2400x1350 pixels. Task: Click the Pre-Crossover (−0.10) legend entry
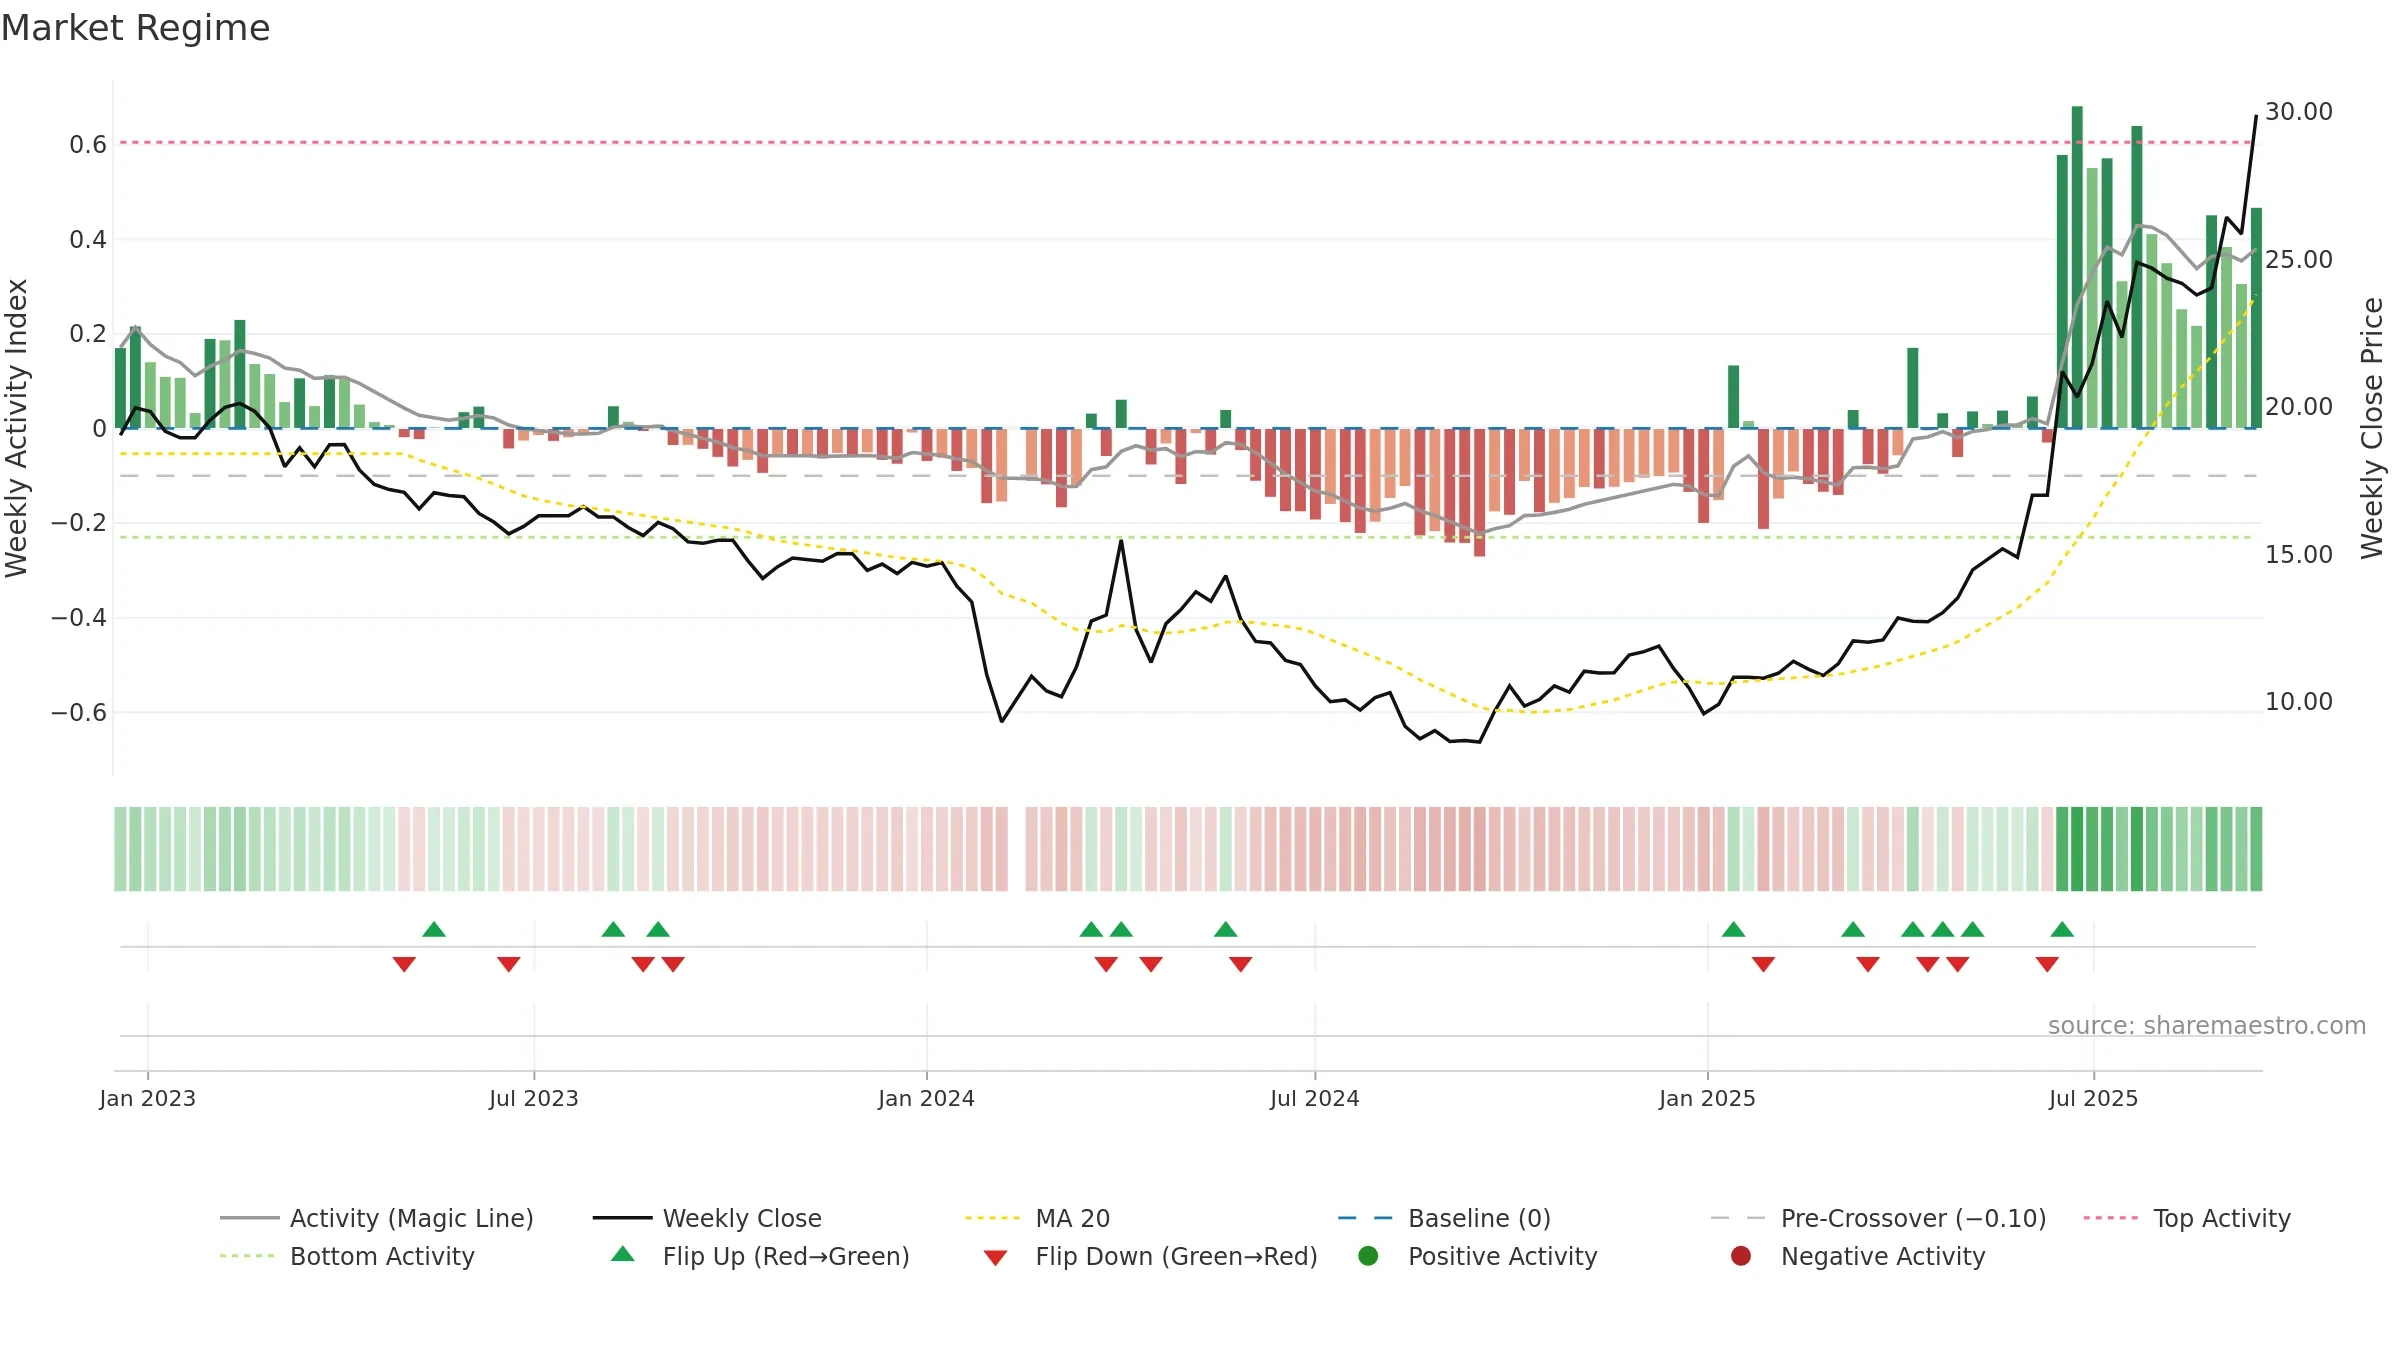pyautogui.click(x=1878, y=1218)
